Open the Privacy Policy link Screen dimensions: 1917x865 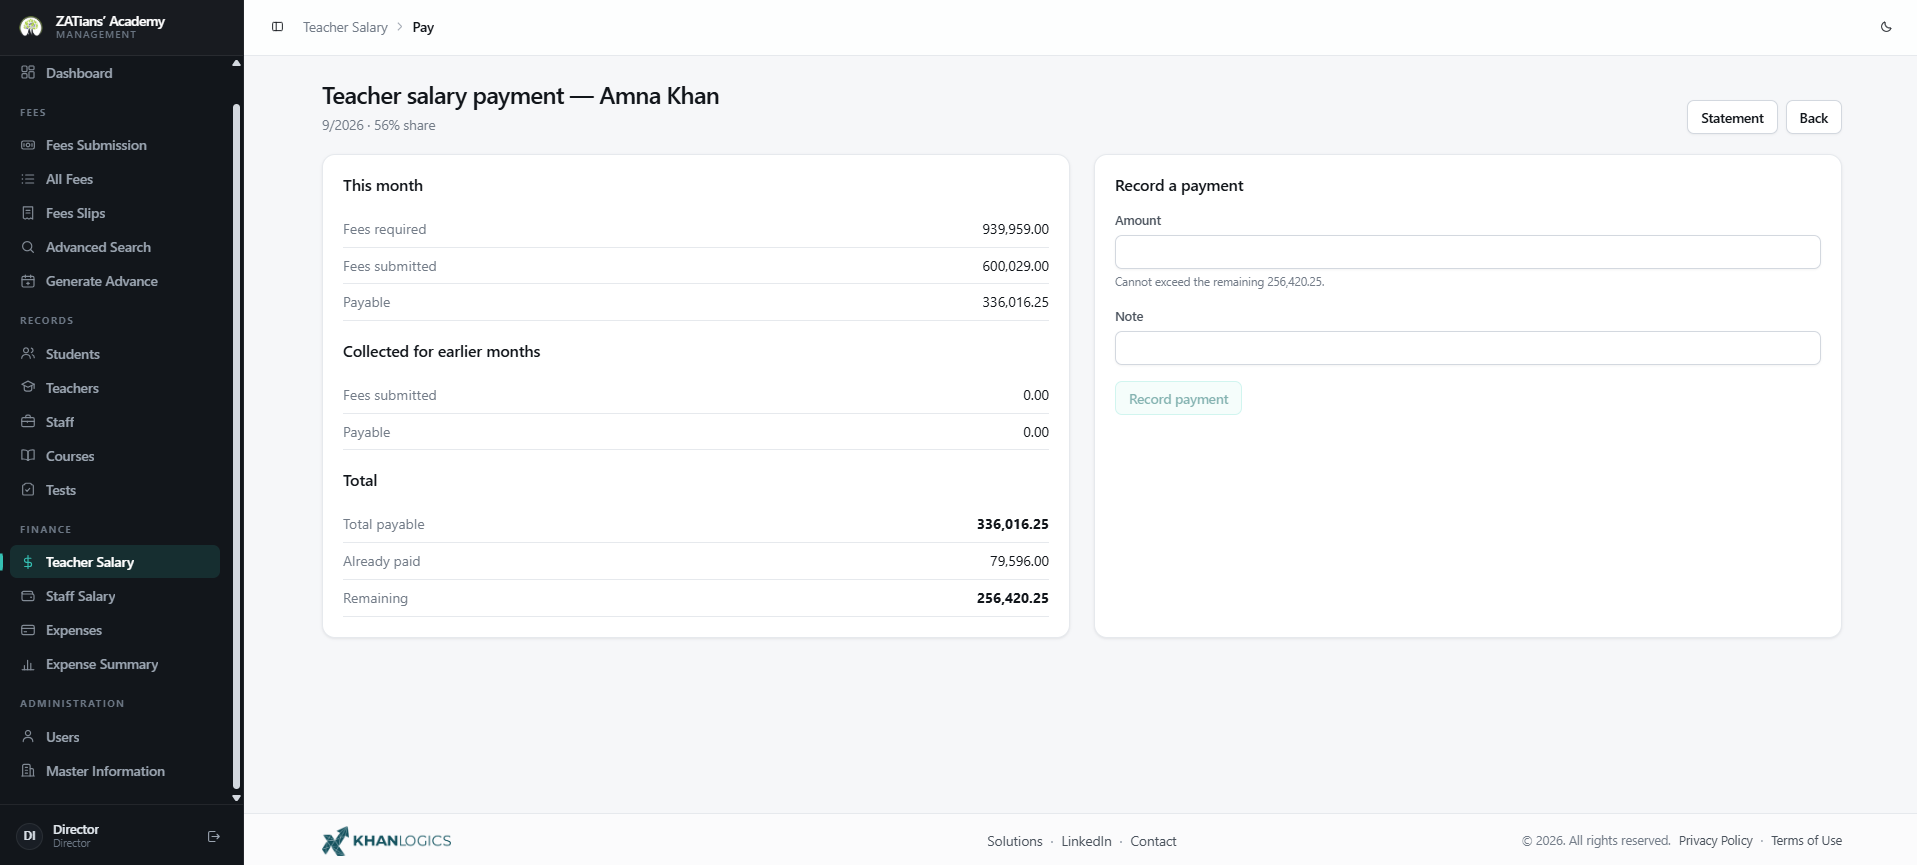pyautogui.click(x=1715, y=841)
